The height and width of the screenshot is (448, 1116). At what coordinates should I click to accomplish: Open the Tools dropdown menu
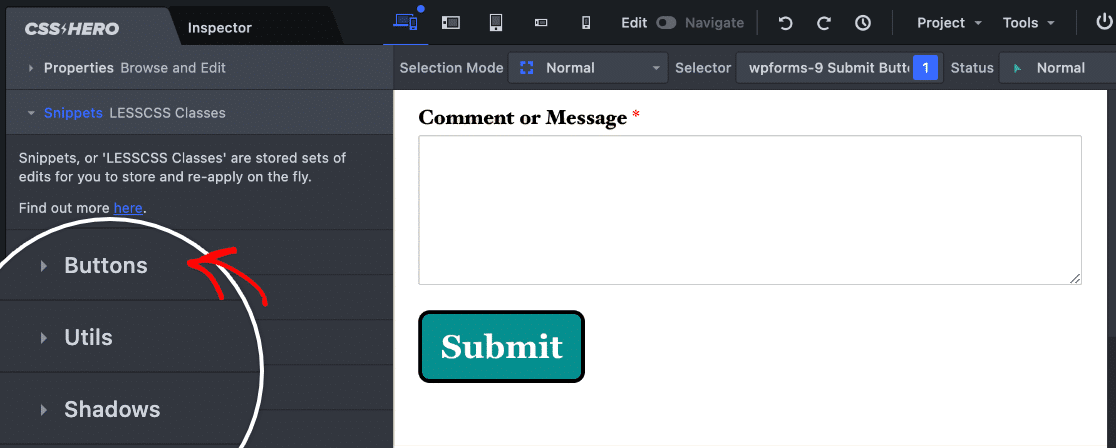click(1028, 23)
